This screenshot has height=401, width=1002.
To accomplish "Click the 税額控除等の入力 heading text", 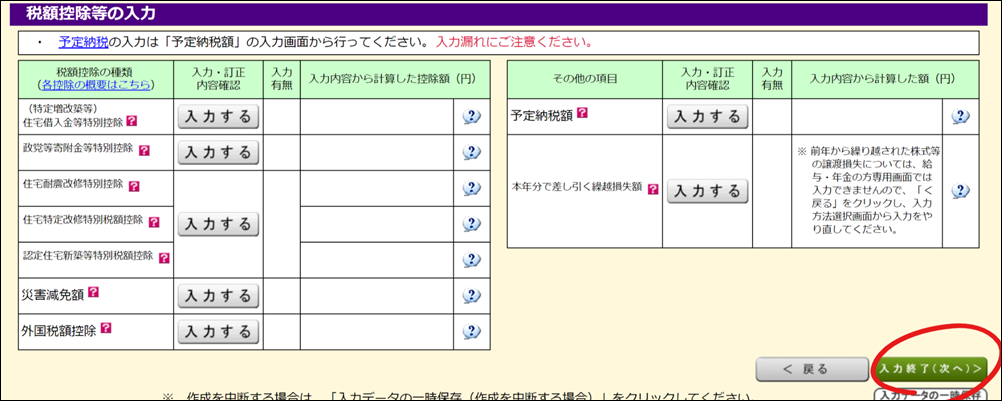I will click(x=91, y=12).
